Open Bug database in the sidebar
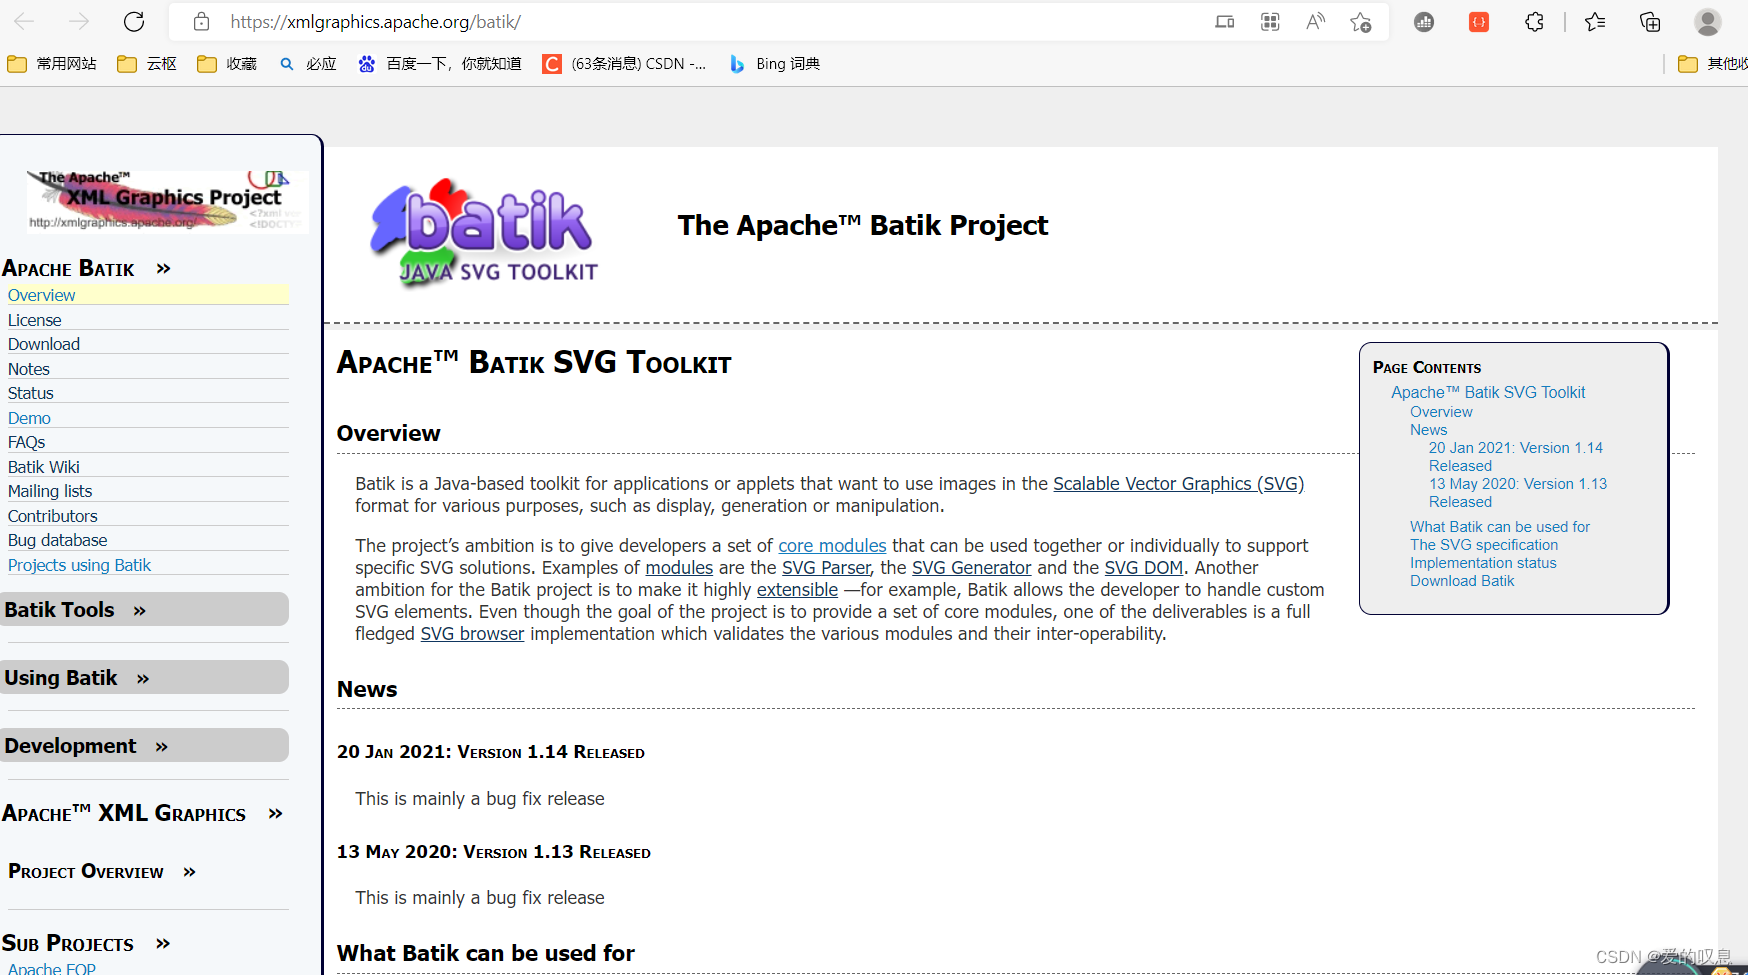 point(58,540)
